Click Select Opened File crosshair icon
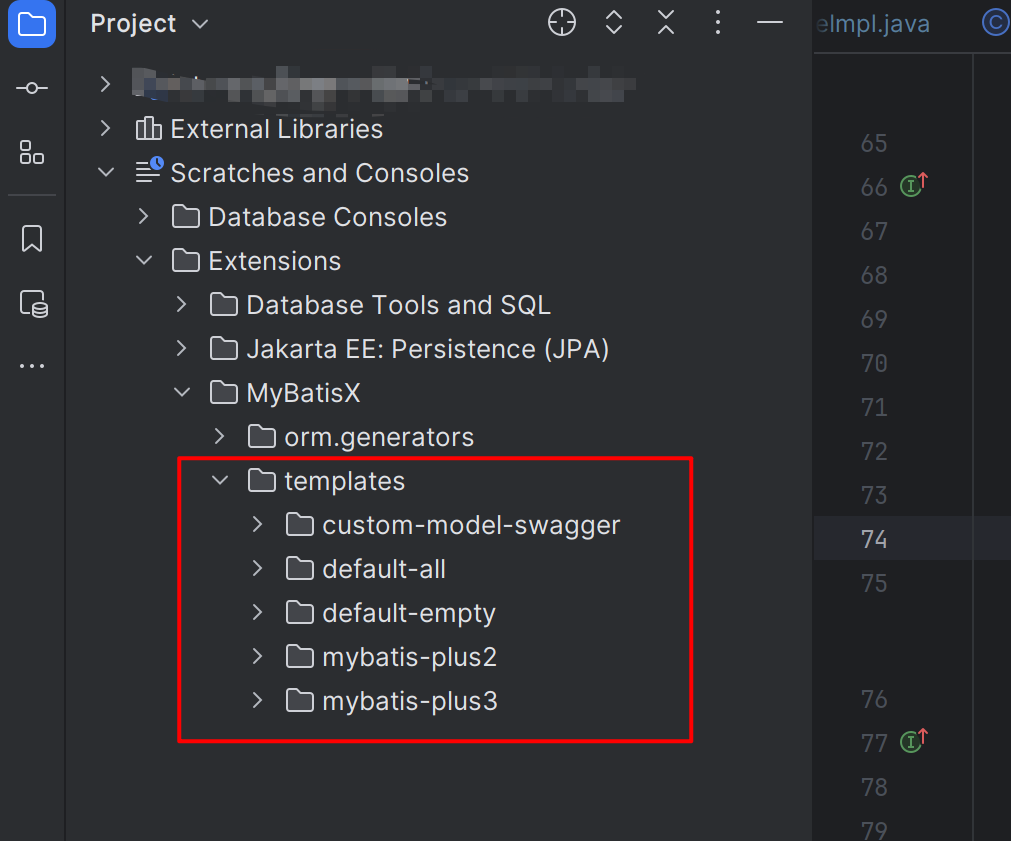Image resolution: width=1011 pixels, height=841 pixels. pos(562,23)
